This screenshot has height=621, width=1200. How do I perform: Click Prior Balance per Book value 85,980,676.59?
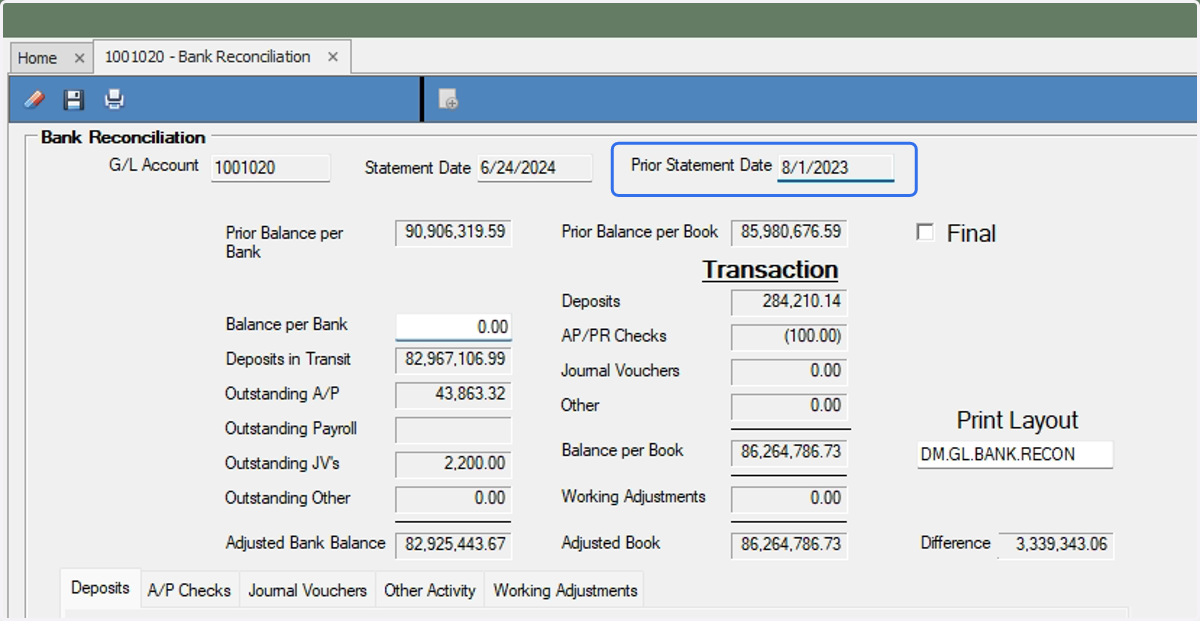[x=789, y=233]
